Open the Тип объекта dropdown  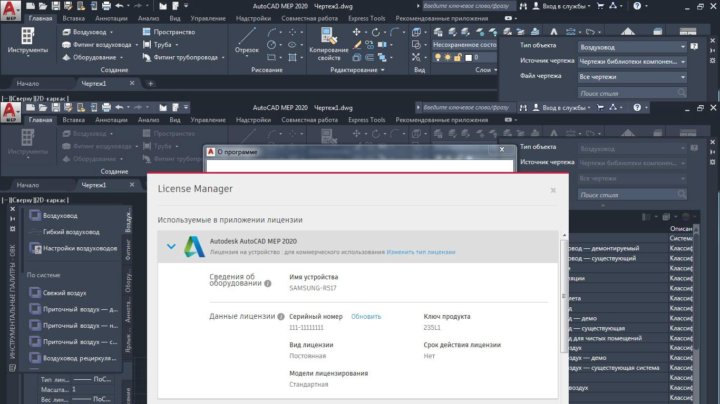coord(633,47)
